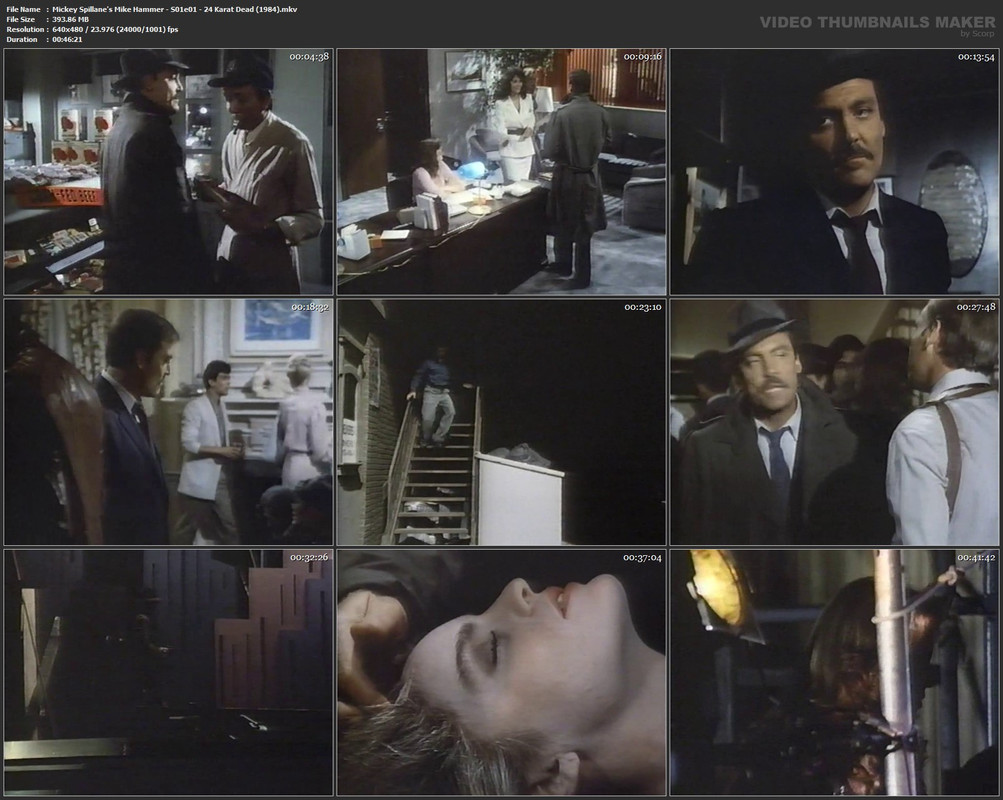
Task: Select the thumbnail at 00:13:54
Action: [834, 172]
